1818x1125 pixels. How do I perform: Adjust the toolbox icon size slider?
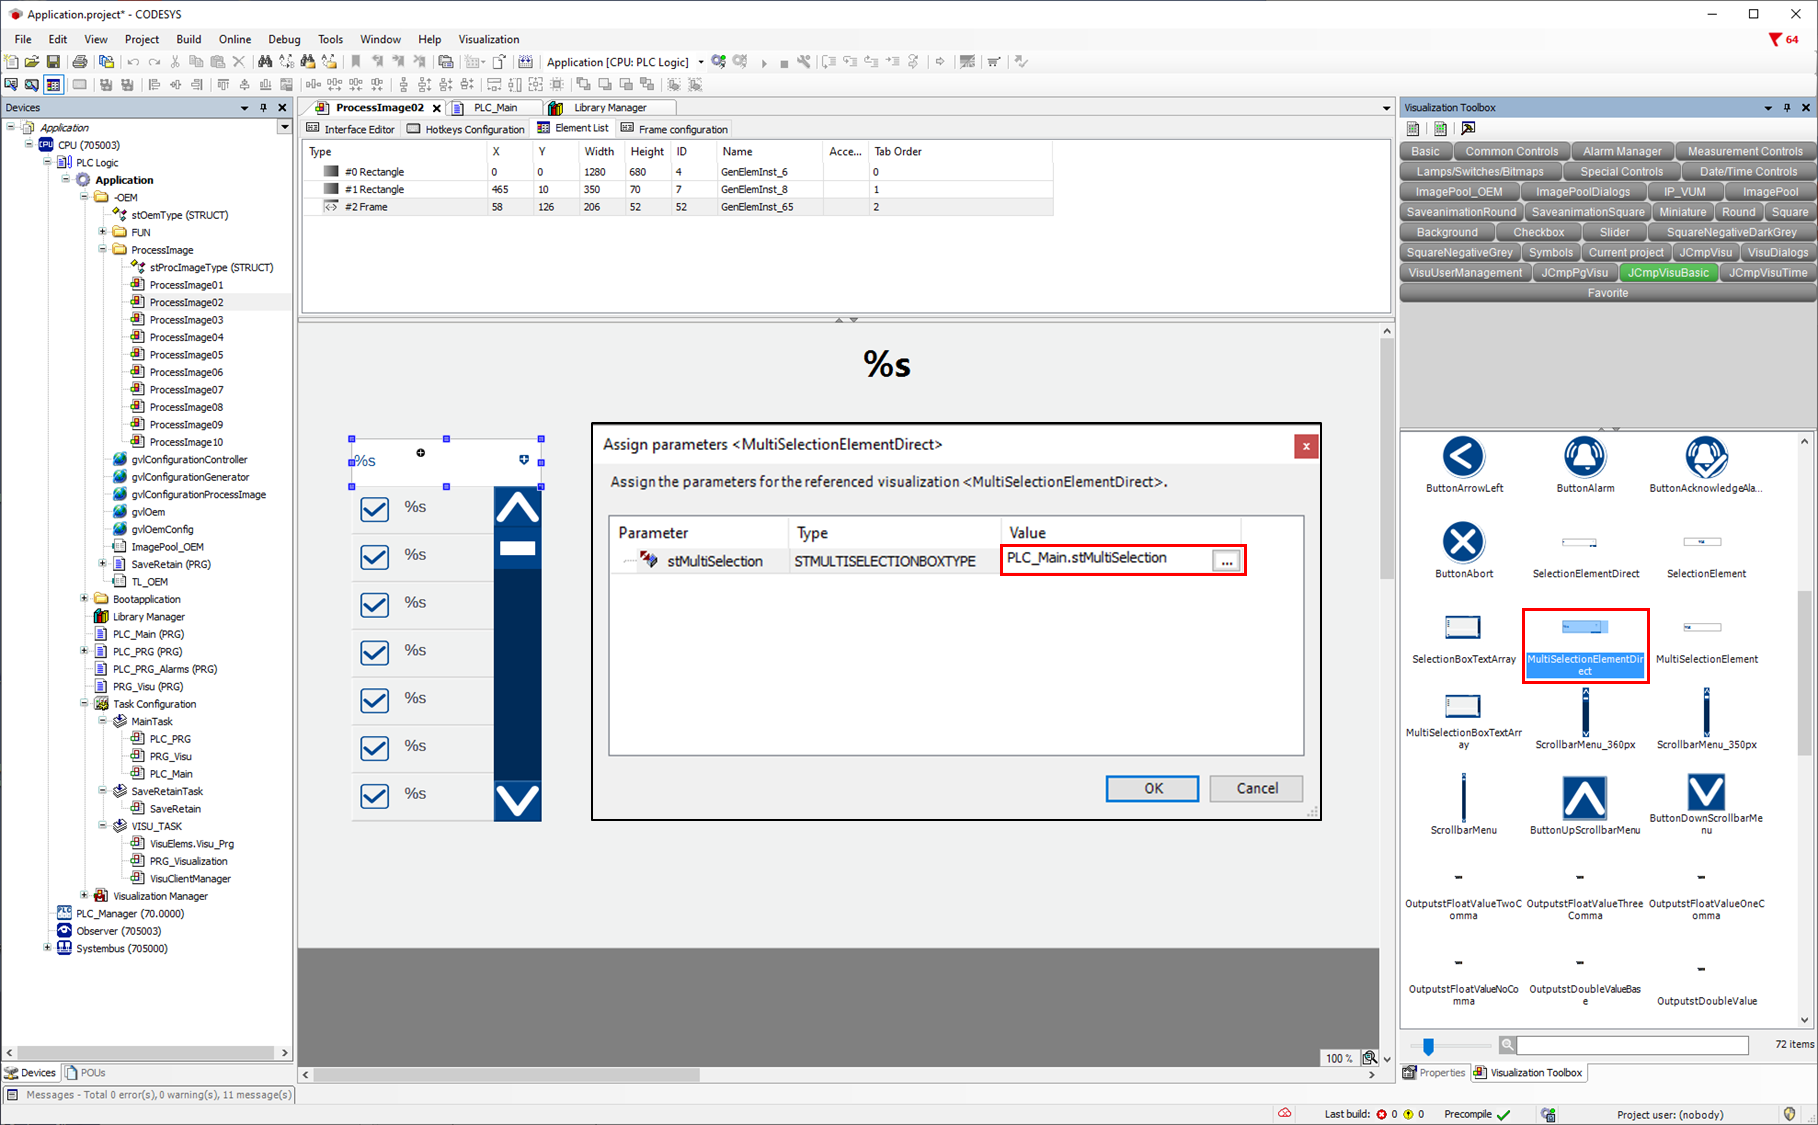[x=1428, y=1046]
